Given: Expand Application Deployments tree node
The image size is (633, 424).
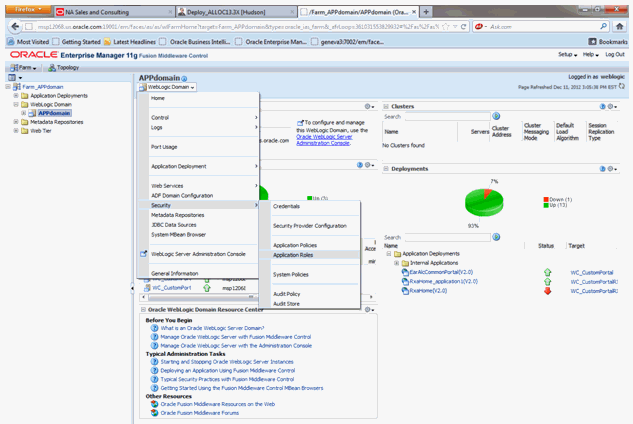Looking at the screenshot, I should coord(16,96).
